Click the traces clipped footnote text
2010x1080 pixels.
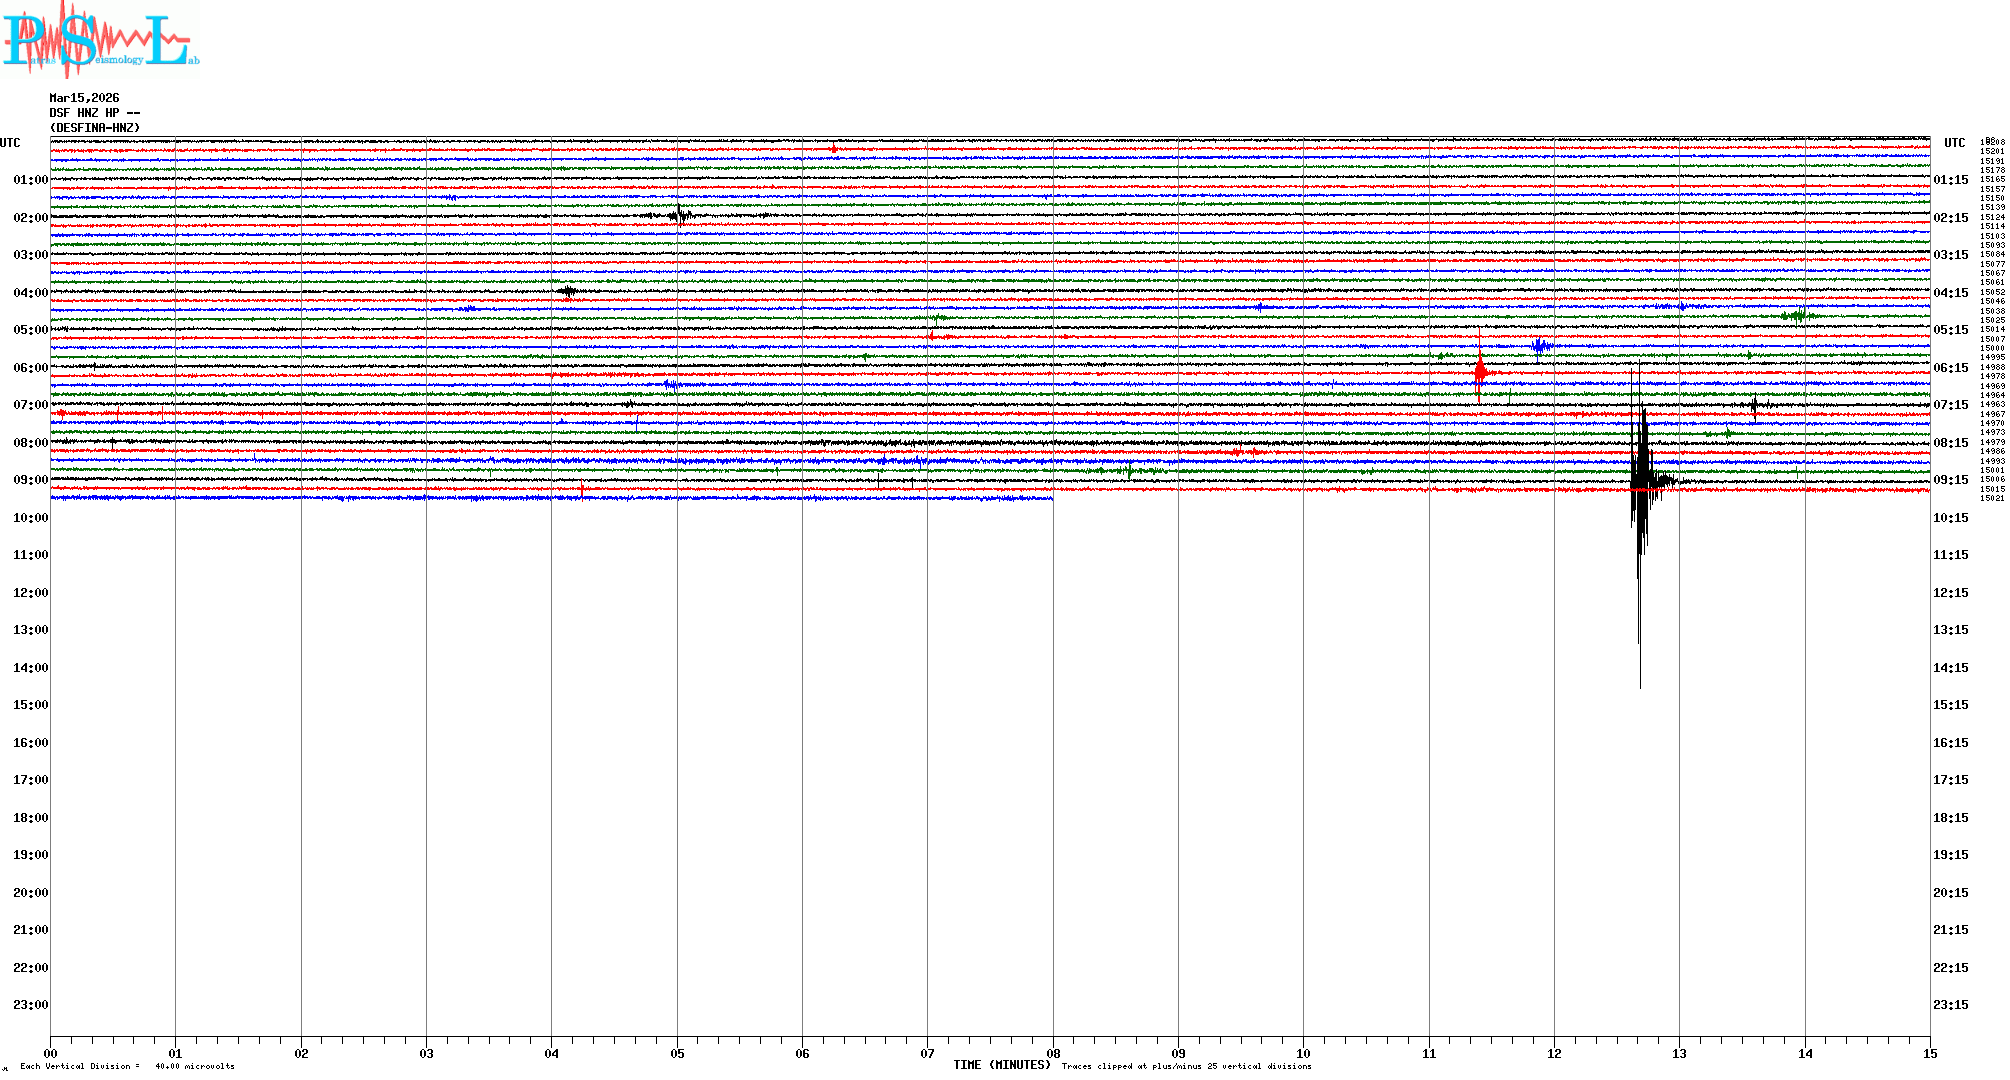click(x=1186, y=1066)
